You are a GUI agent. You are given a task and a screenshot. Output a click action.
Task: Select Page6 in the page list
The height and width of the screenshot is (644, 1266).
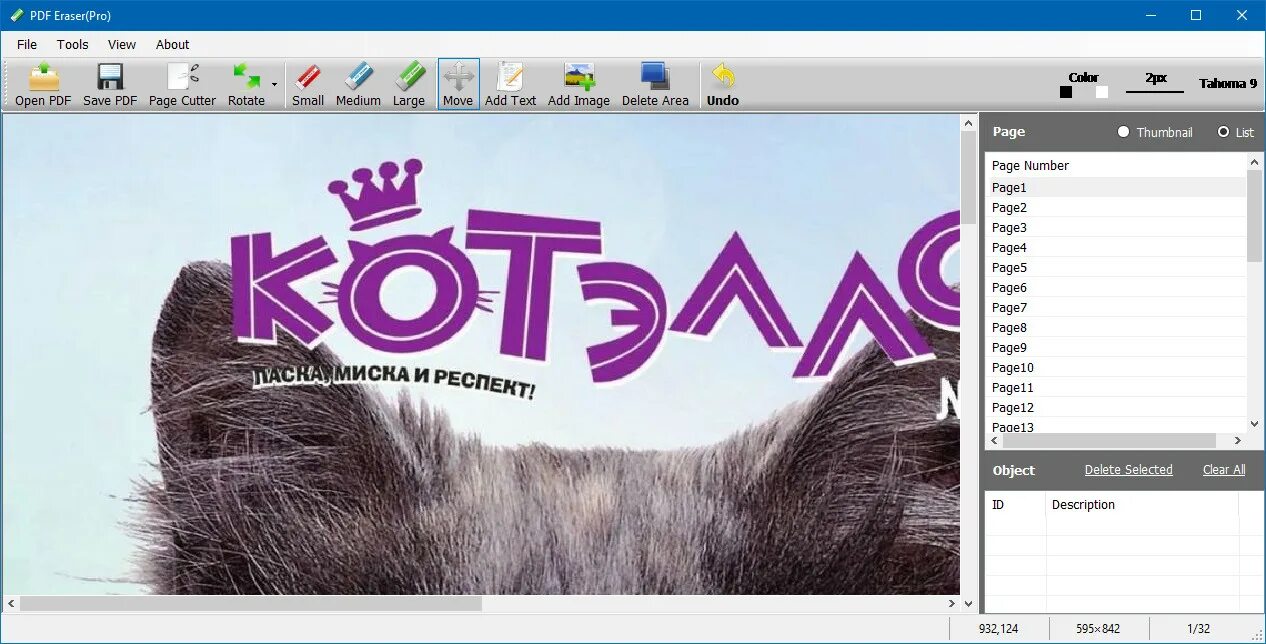1116,287
